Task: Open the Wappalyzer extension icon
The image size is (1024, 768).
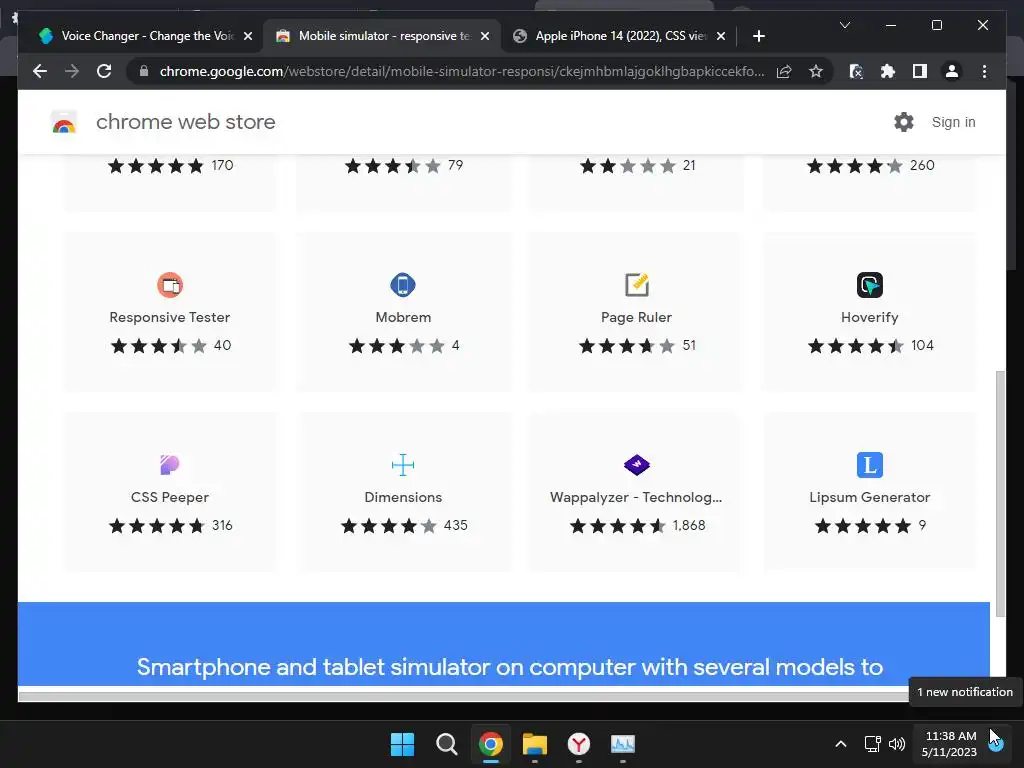Action: pyautogui.click(x=636, y=465)
